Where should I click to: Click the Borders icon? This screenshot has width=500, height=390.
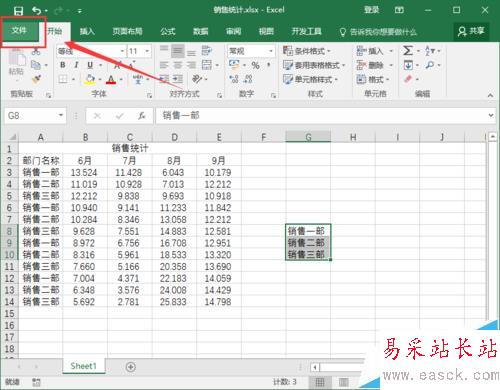pyautogui.click(x=63, y=79)
